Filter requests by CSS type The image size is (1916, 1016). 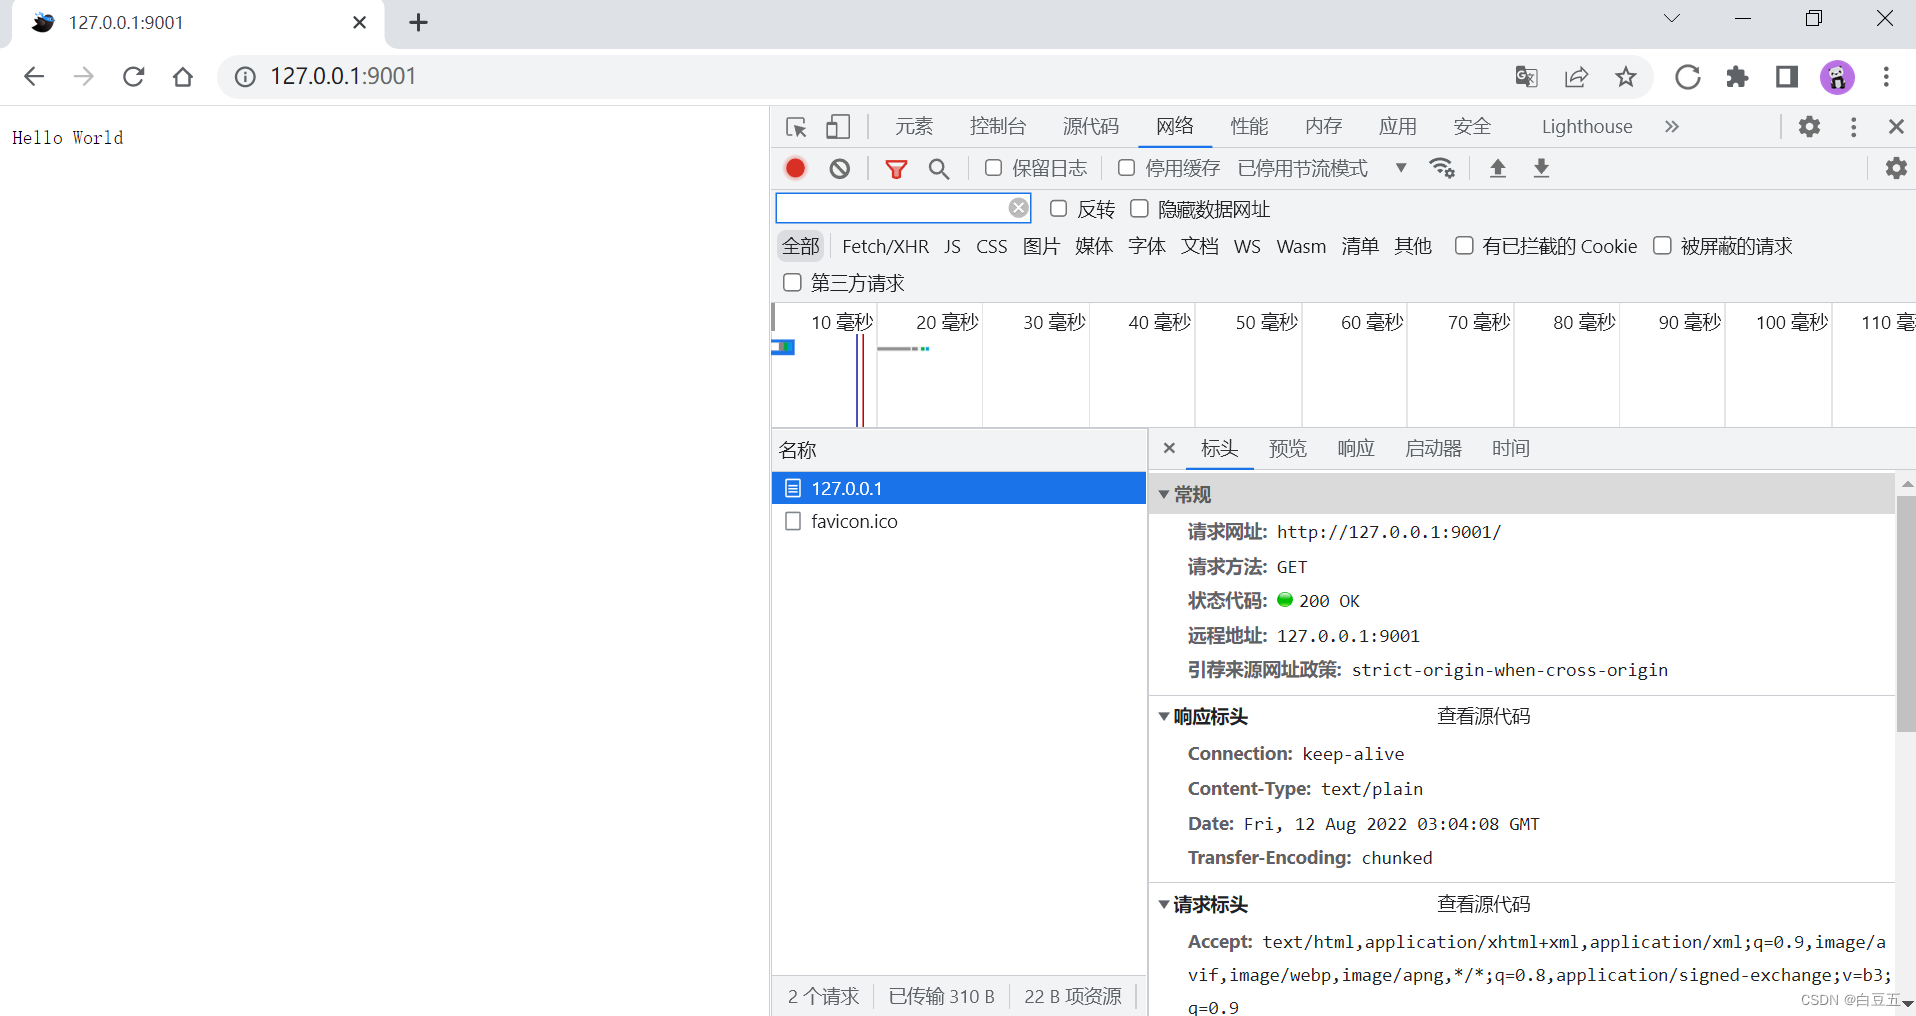tap(992, 246)
